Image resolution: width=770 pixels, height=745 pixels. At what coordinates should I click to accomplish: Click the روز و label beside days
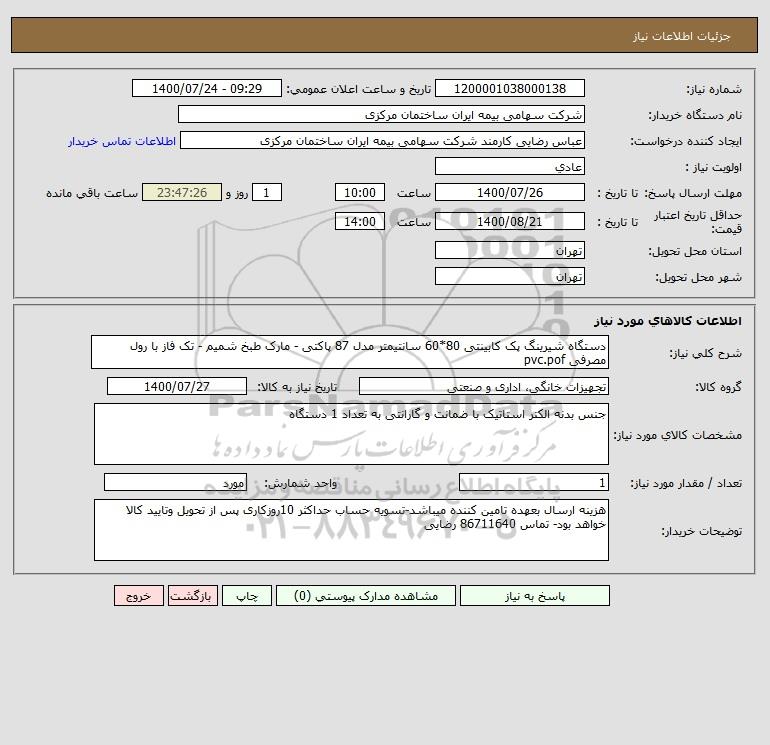point(237,193)
